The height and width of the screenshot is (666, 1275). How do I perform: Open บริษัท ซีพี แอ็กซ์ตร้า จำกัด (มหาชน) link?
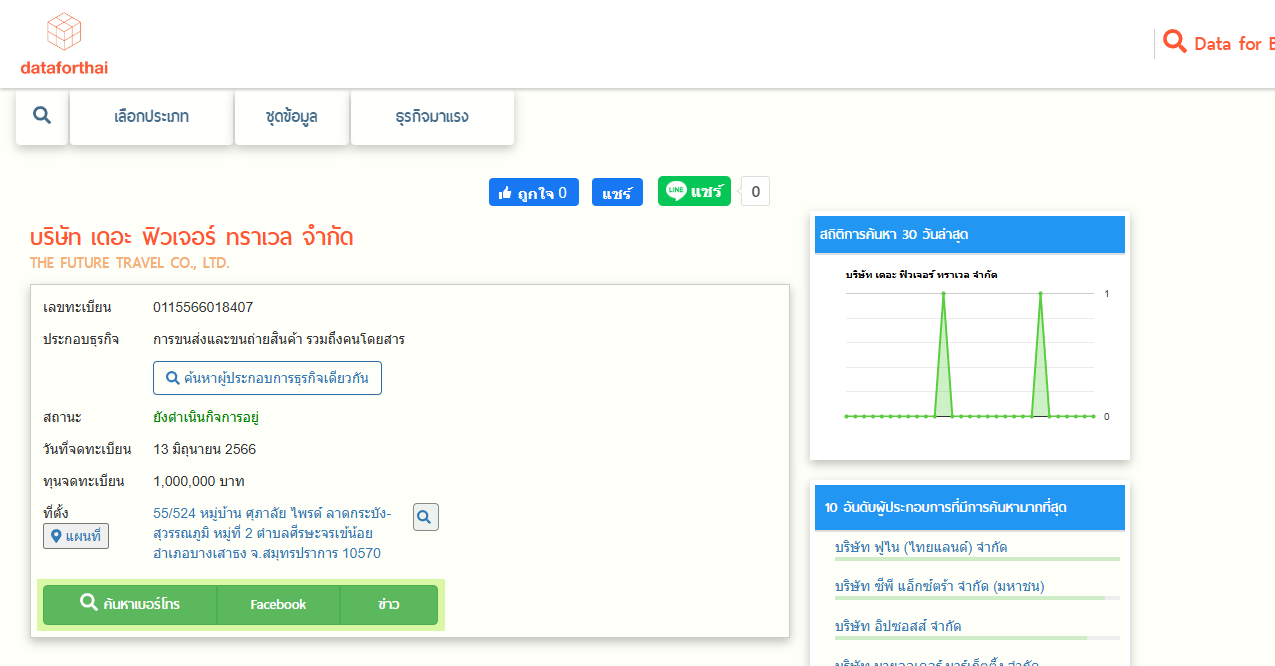point(939,586)
